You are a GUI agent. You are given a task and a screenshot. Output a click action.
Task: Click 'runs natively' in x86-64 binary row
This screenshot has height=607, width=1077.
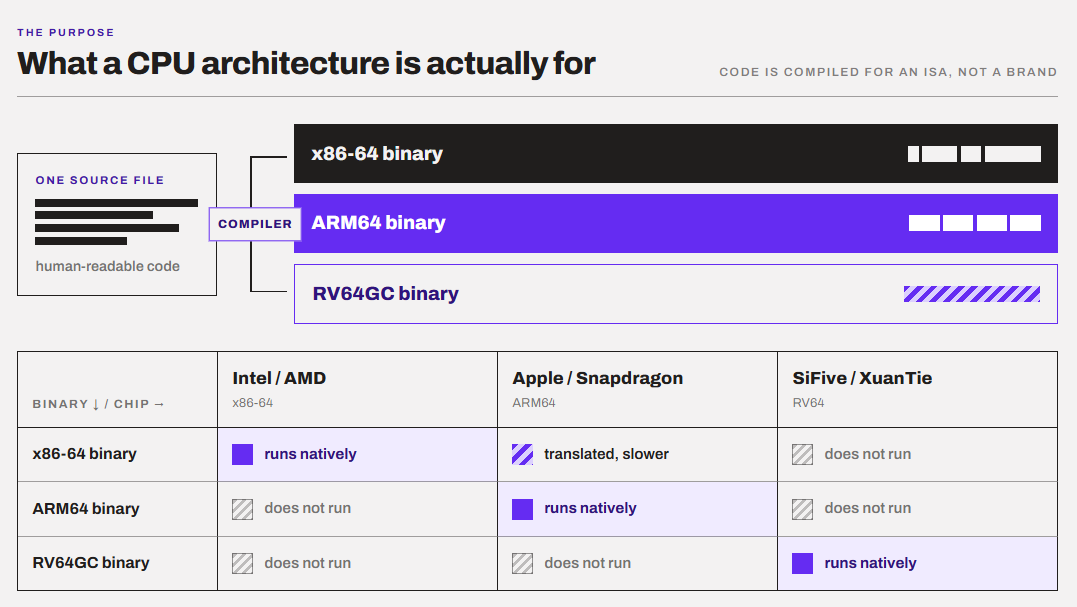(x=310, y=454)
